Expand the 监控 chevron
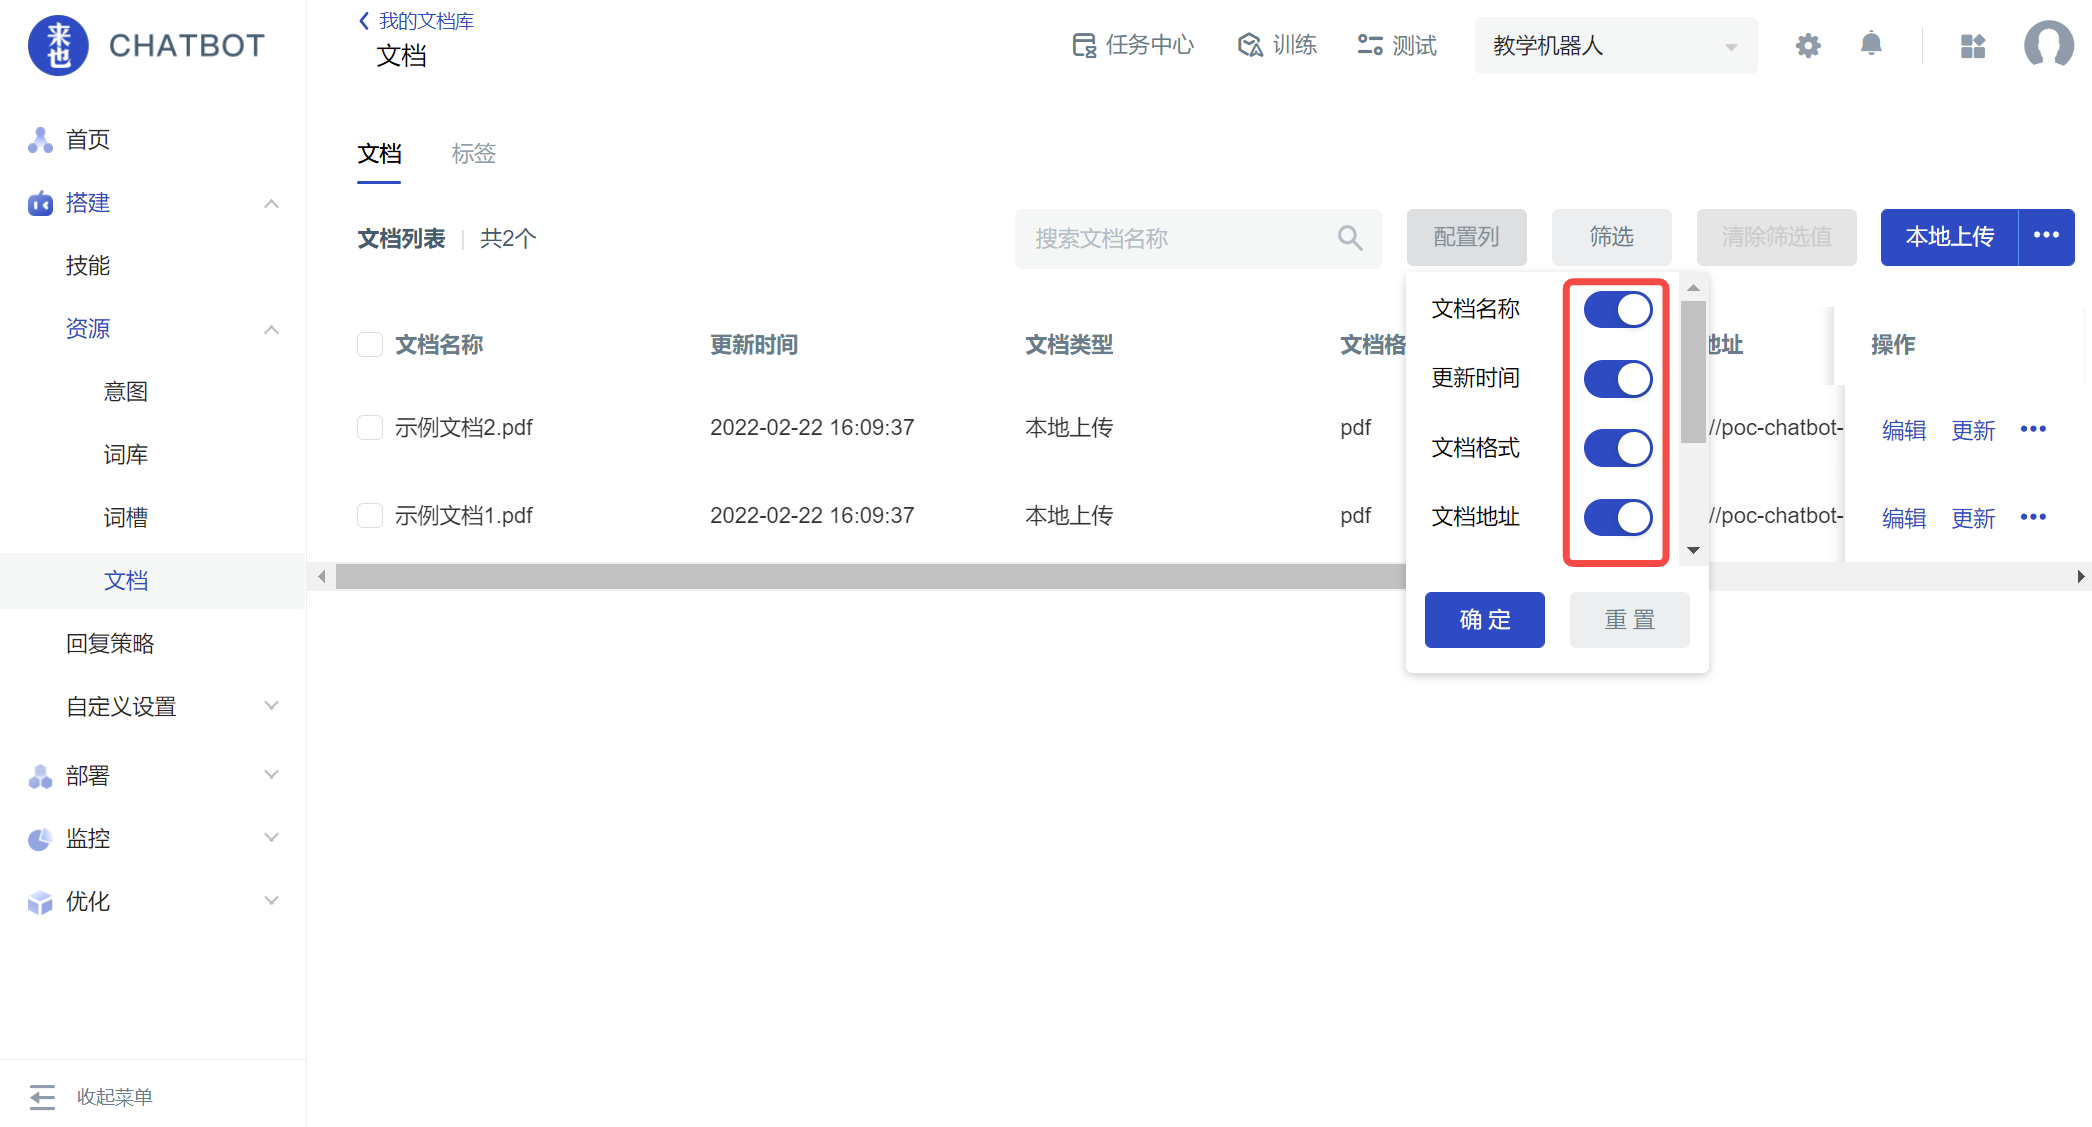Screen dimensions: 2092x1127 tap(271, 838)
